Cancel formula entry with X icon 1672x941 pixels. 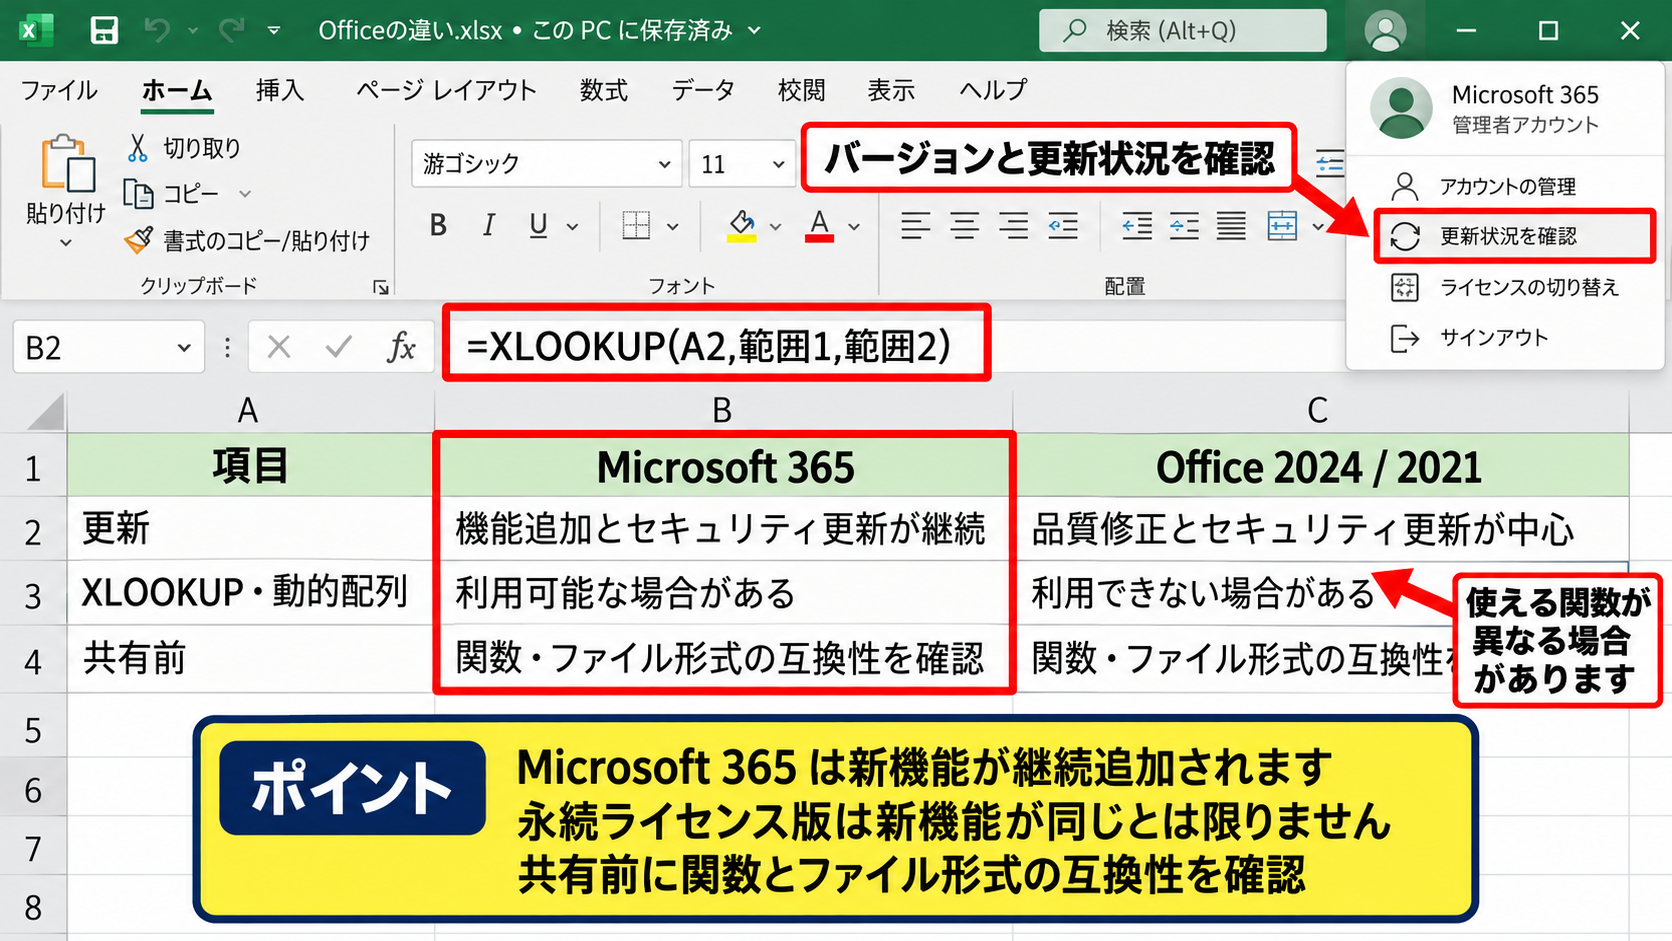tap(279, 347)
